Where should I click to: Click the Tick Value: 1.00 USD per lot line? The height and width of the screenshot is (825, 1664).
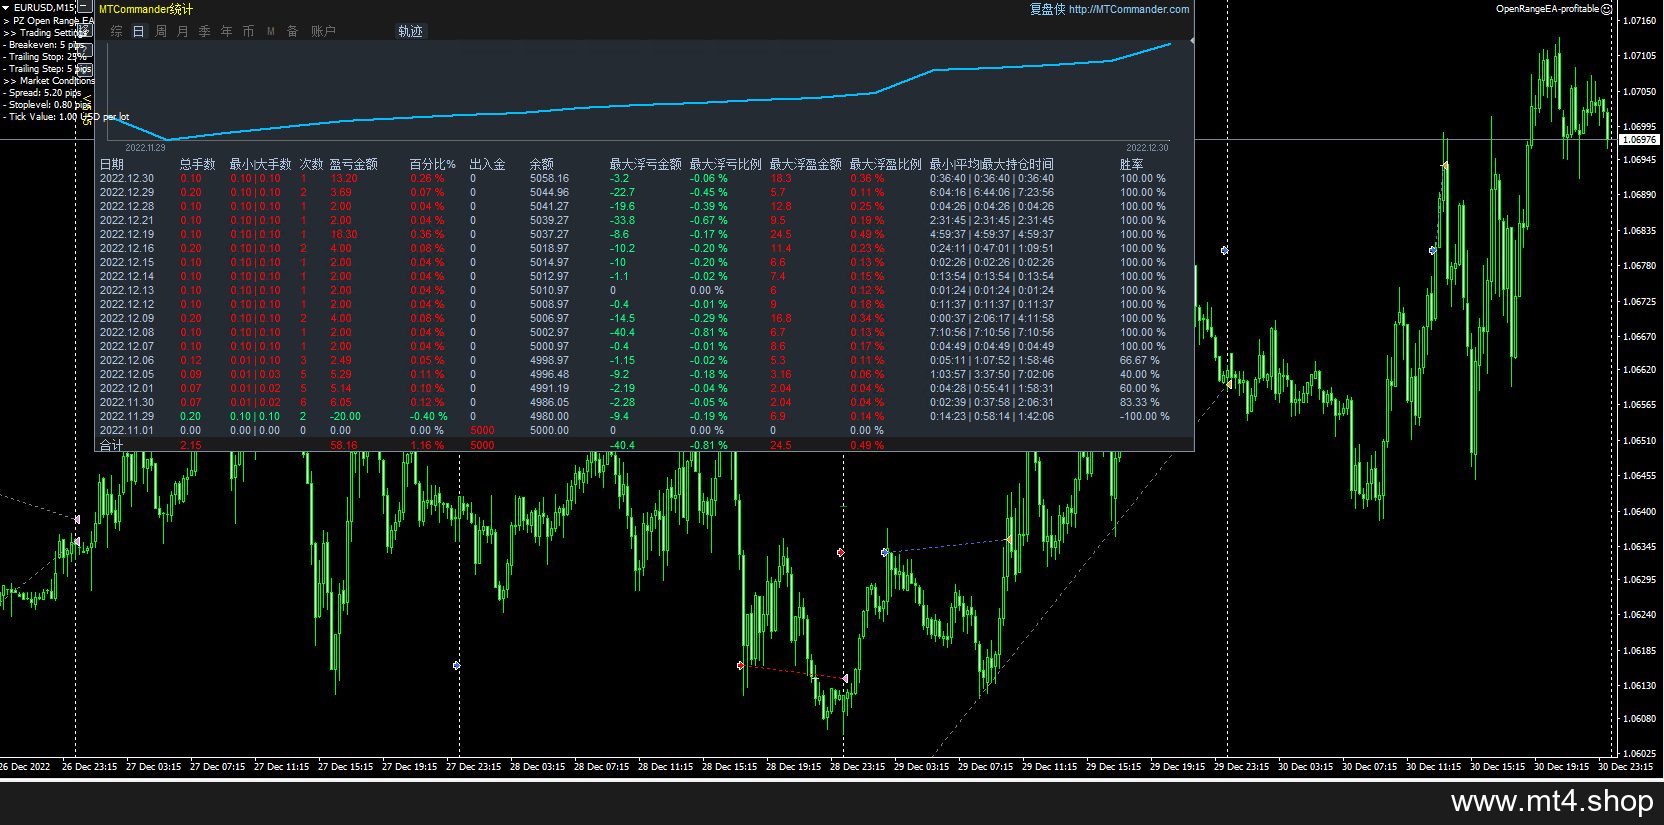(66, 117)
